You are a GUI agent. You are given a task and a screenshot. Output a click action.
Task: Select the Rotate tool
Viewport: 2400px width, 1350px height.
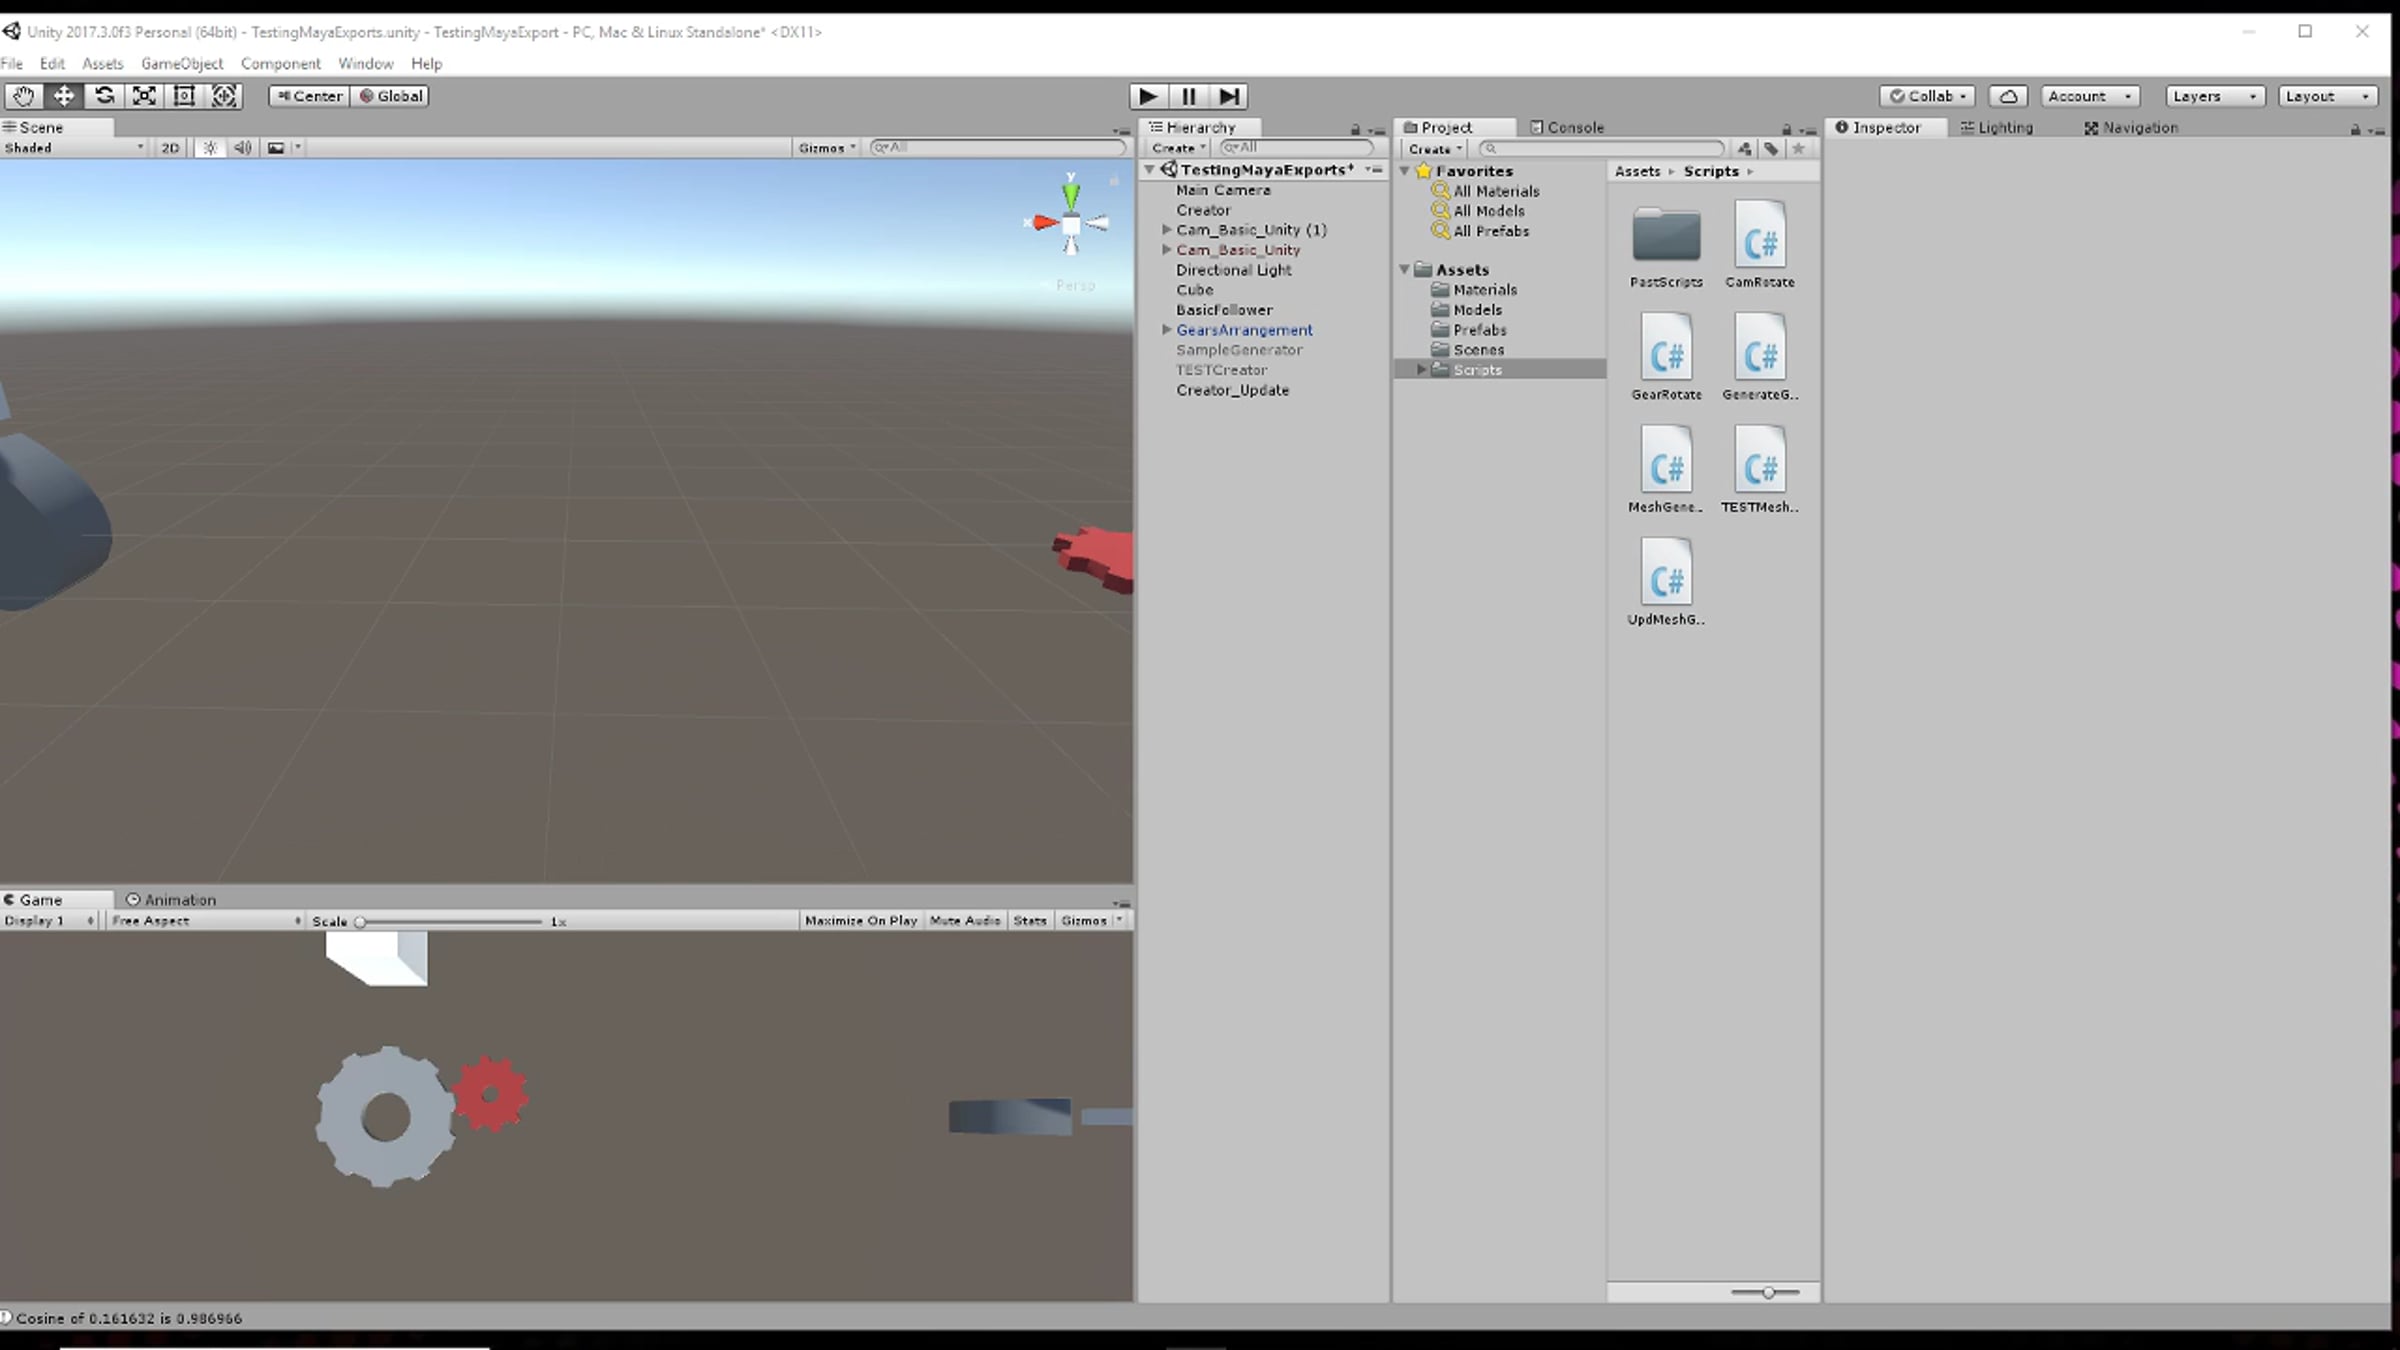[x=104, y=96]
